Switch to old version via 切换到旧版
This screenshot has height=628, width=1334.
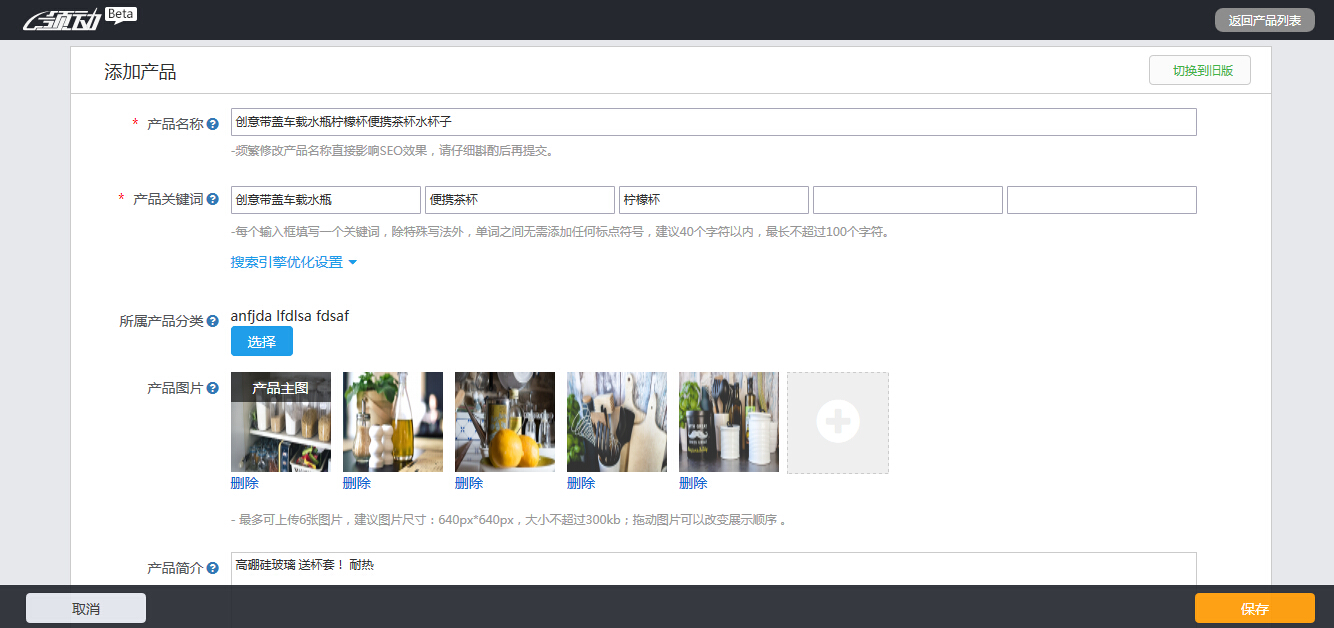click(x=1199, y=70)
